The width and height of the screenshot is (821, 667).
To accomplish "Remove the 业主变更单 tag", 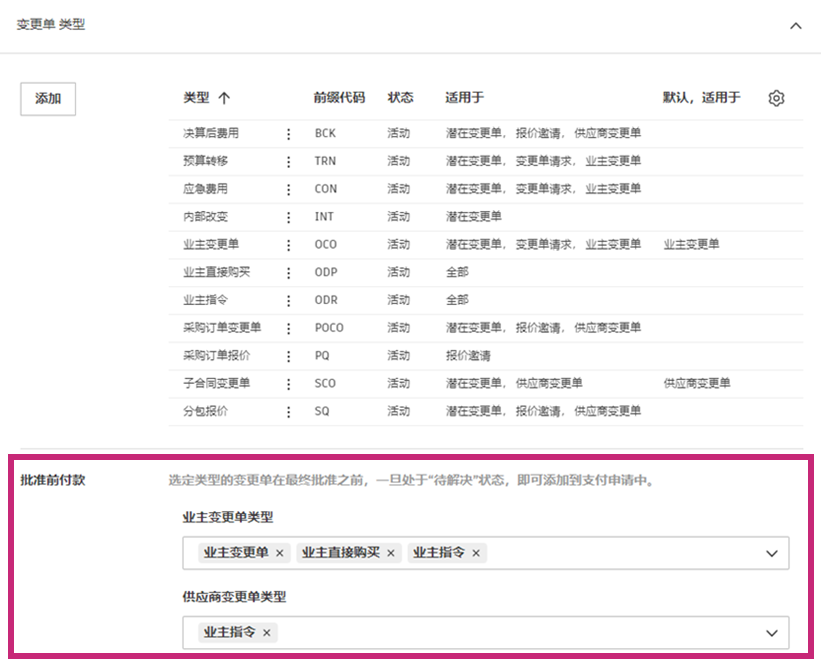I will 280,553.
